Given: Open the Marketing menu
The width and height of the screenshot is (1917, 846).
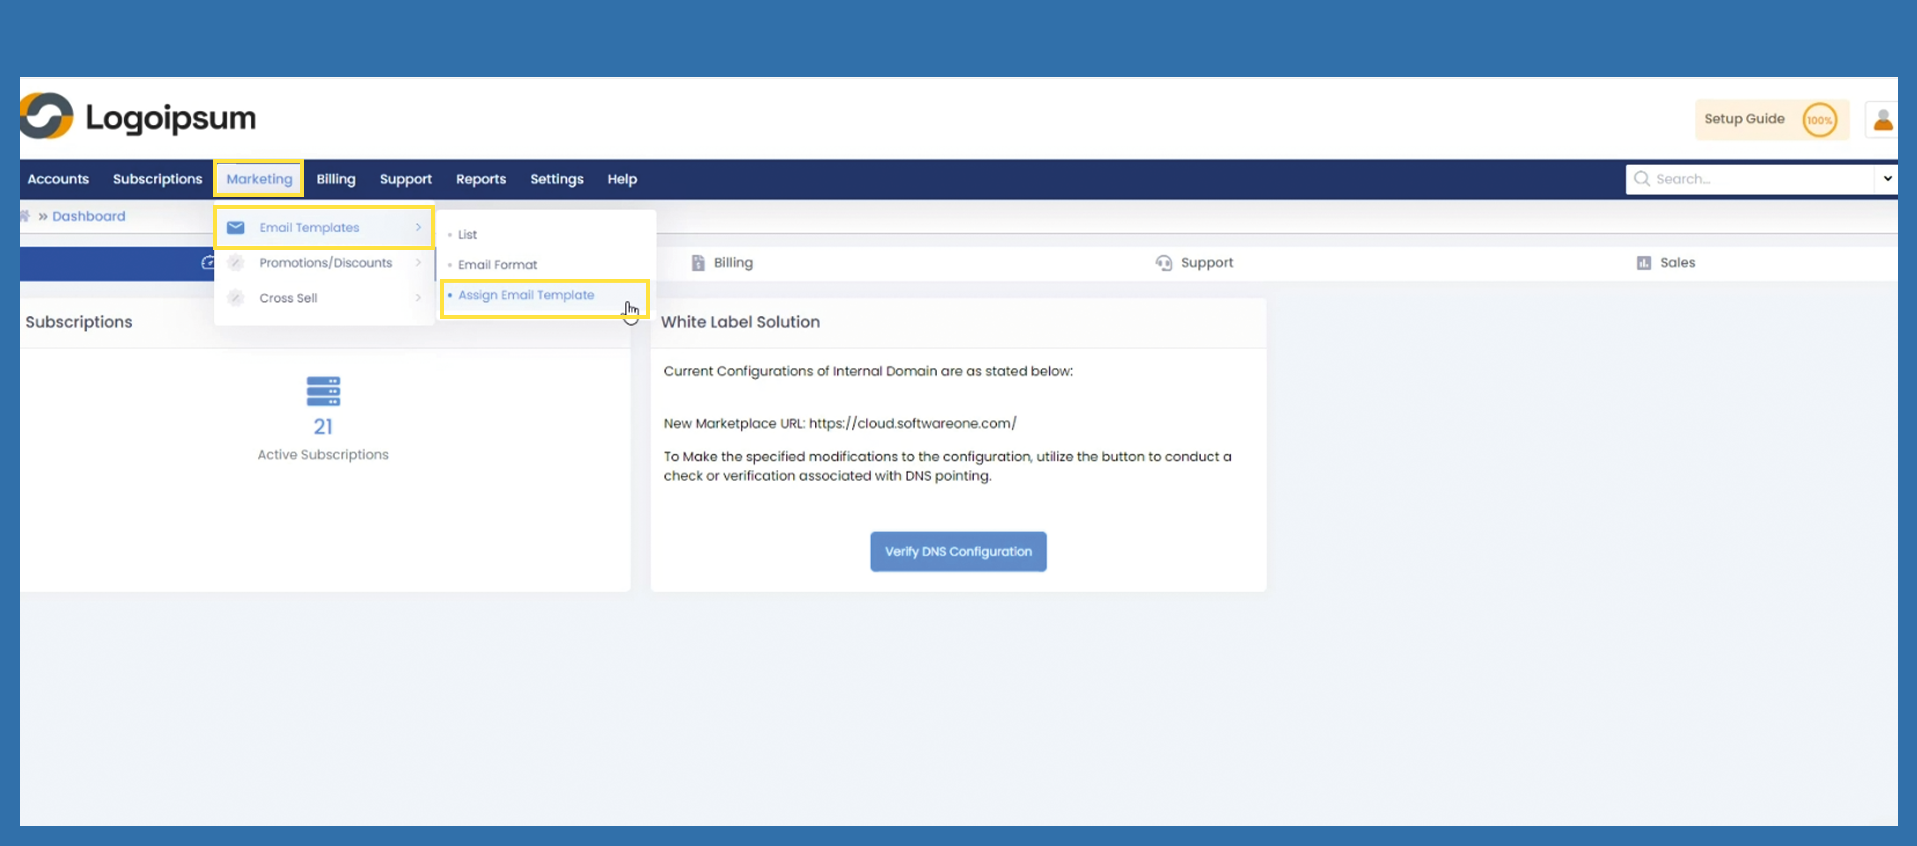Looking at the screenshot, I should click(259, 179).
